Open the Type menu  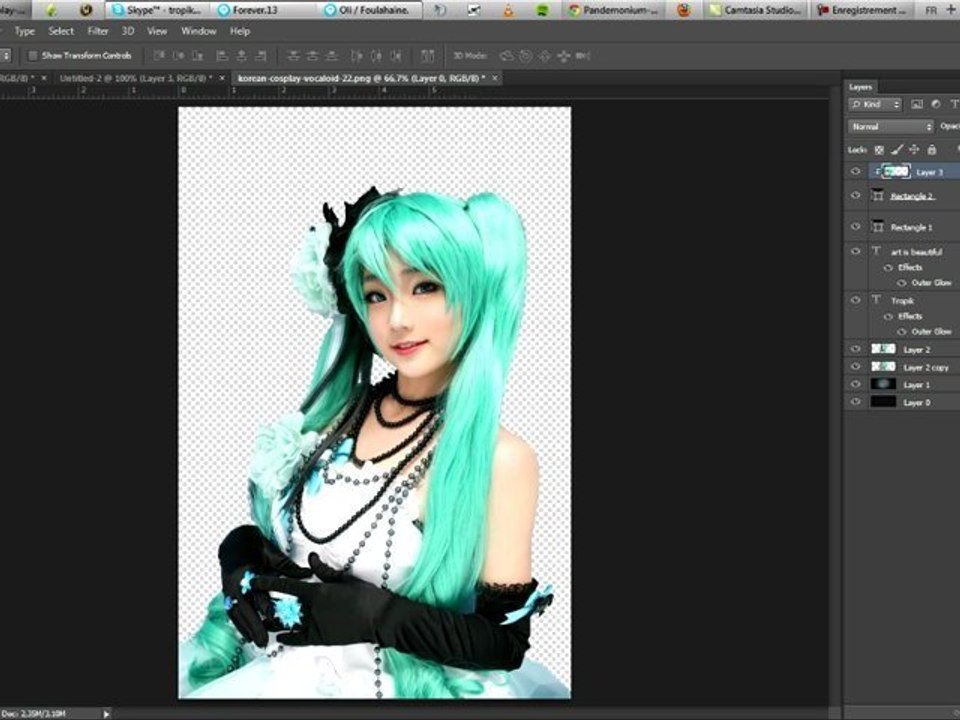point(24,31)
